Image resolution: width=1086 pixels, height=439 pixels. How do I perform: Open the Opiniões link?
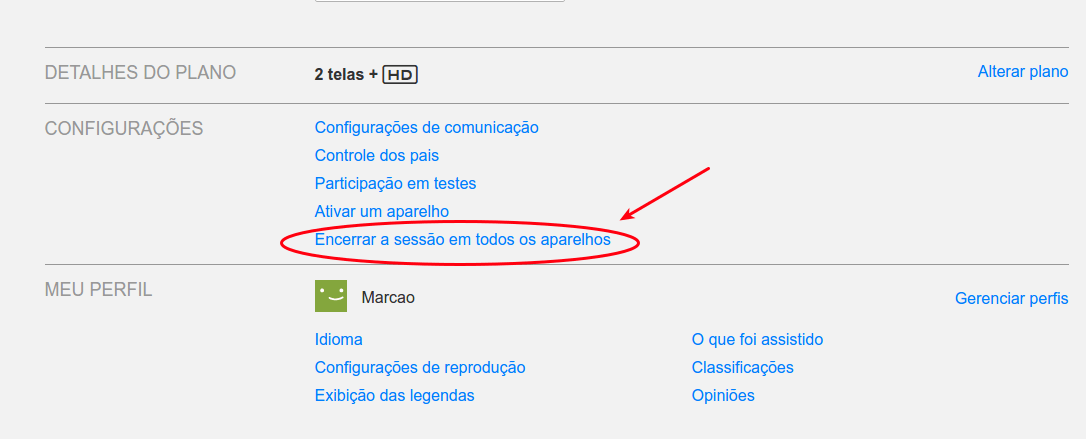pyautogui.click(x=723, y=395)
